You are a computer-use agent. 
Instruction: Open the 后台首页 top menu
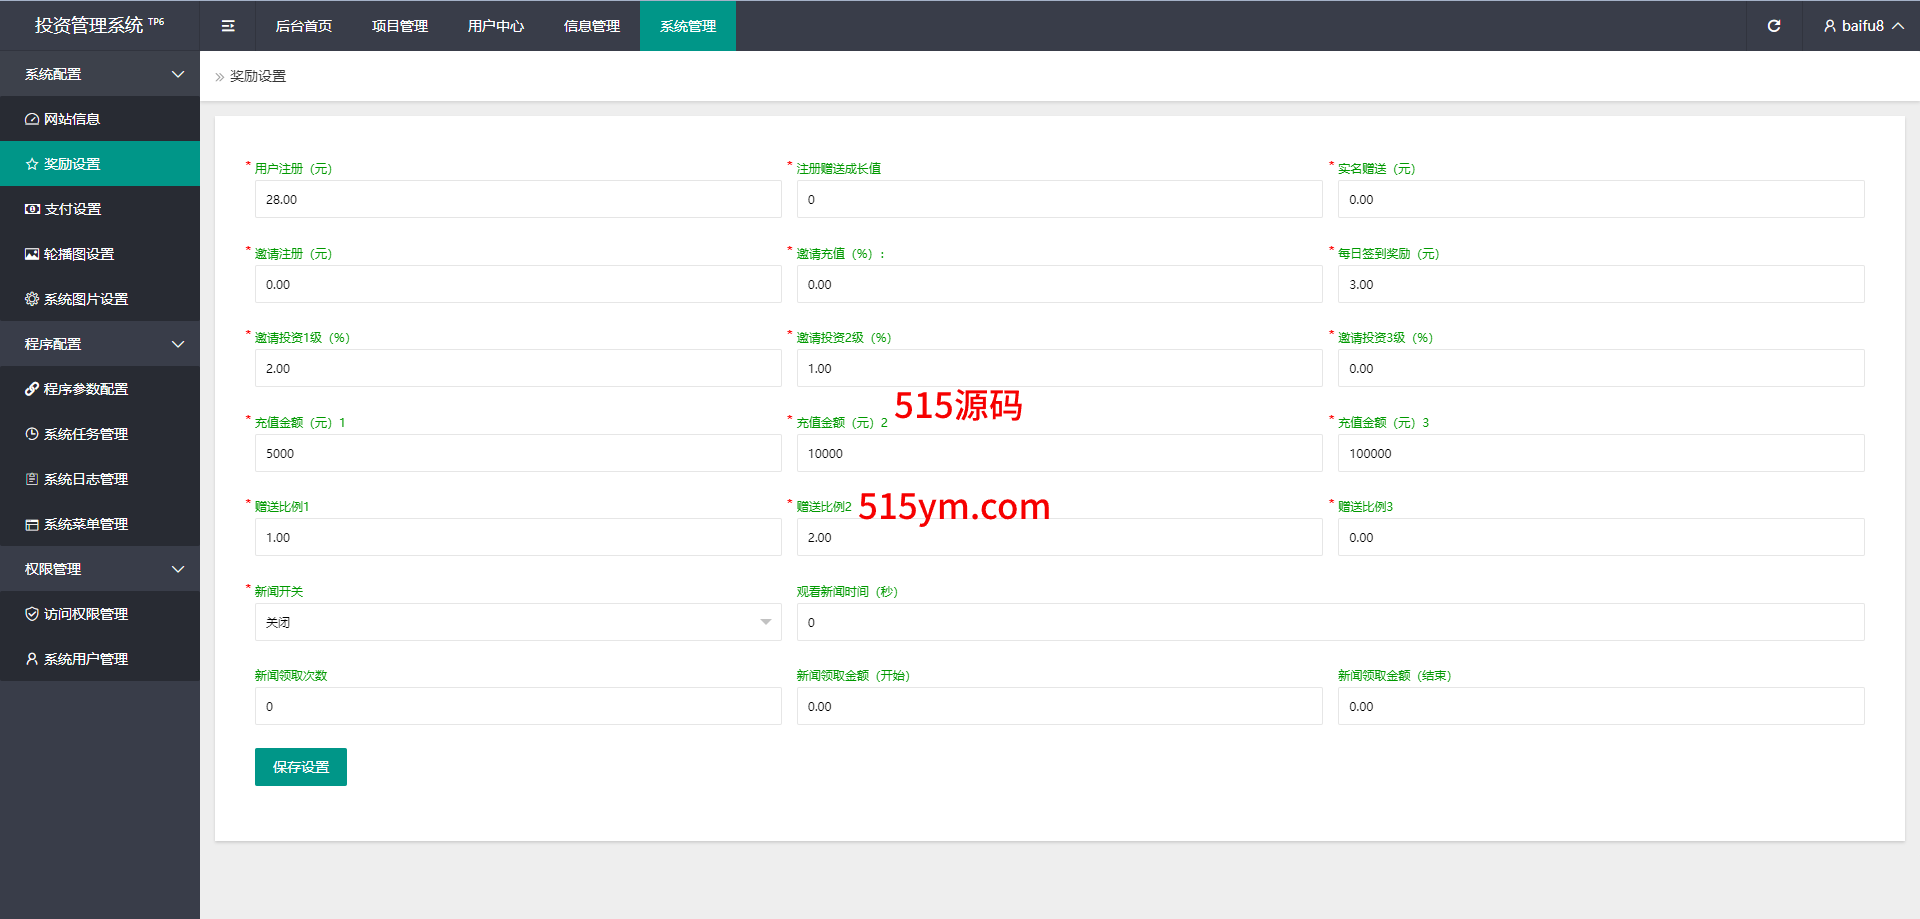(304, 26)
